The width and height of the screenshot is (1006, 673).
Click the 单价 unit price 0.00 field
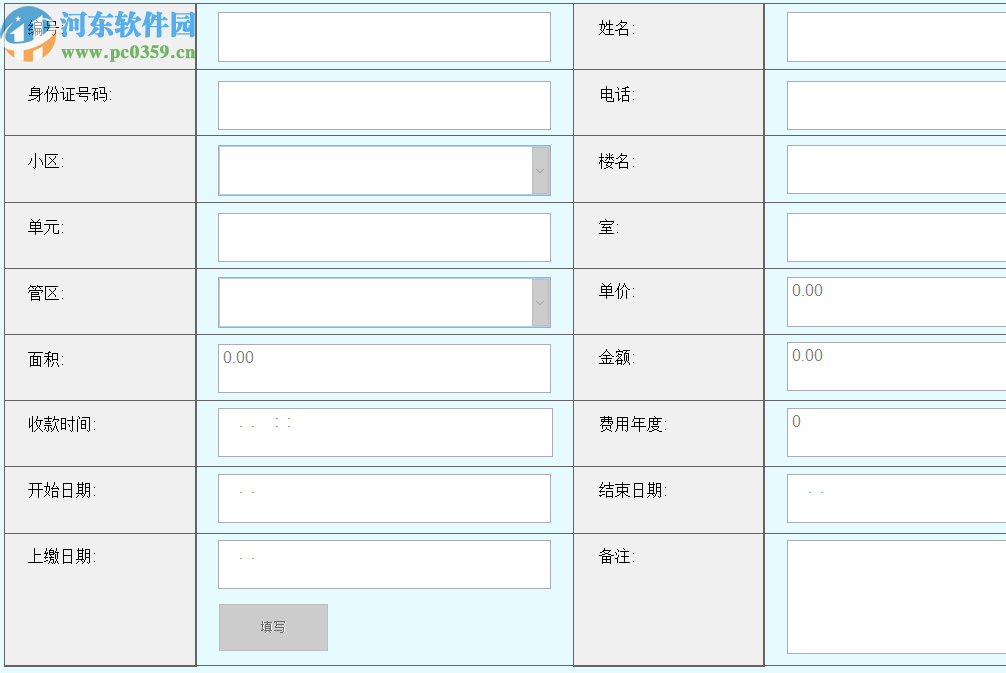tap(895, 302)
